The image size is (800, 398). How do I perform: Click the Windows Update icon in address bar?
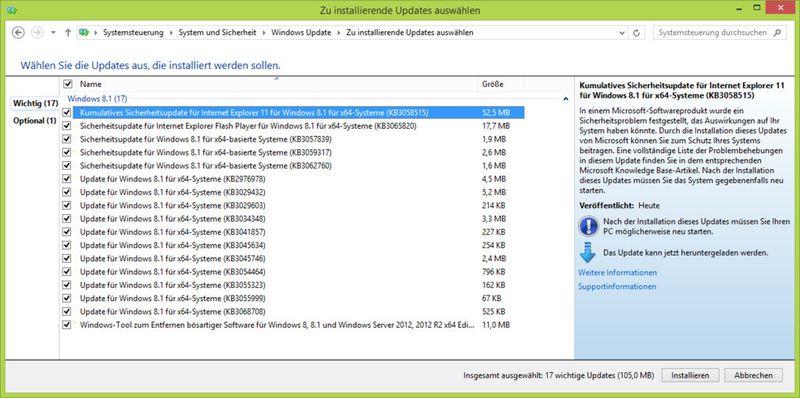84,33
